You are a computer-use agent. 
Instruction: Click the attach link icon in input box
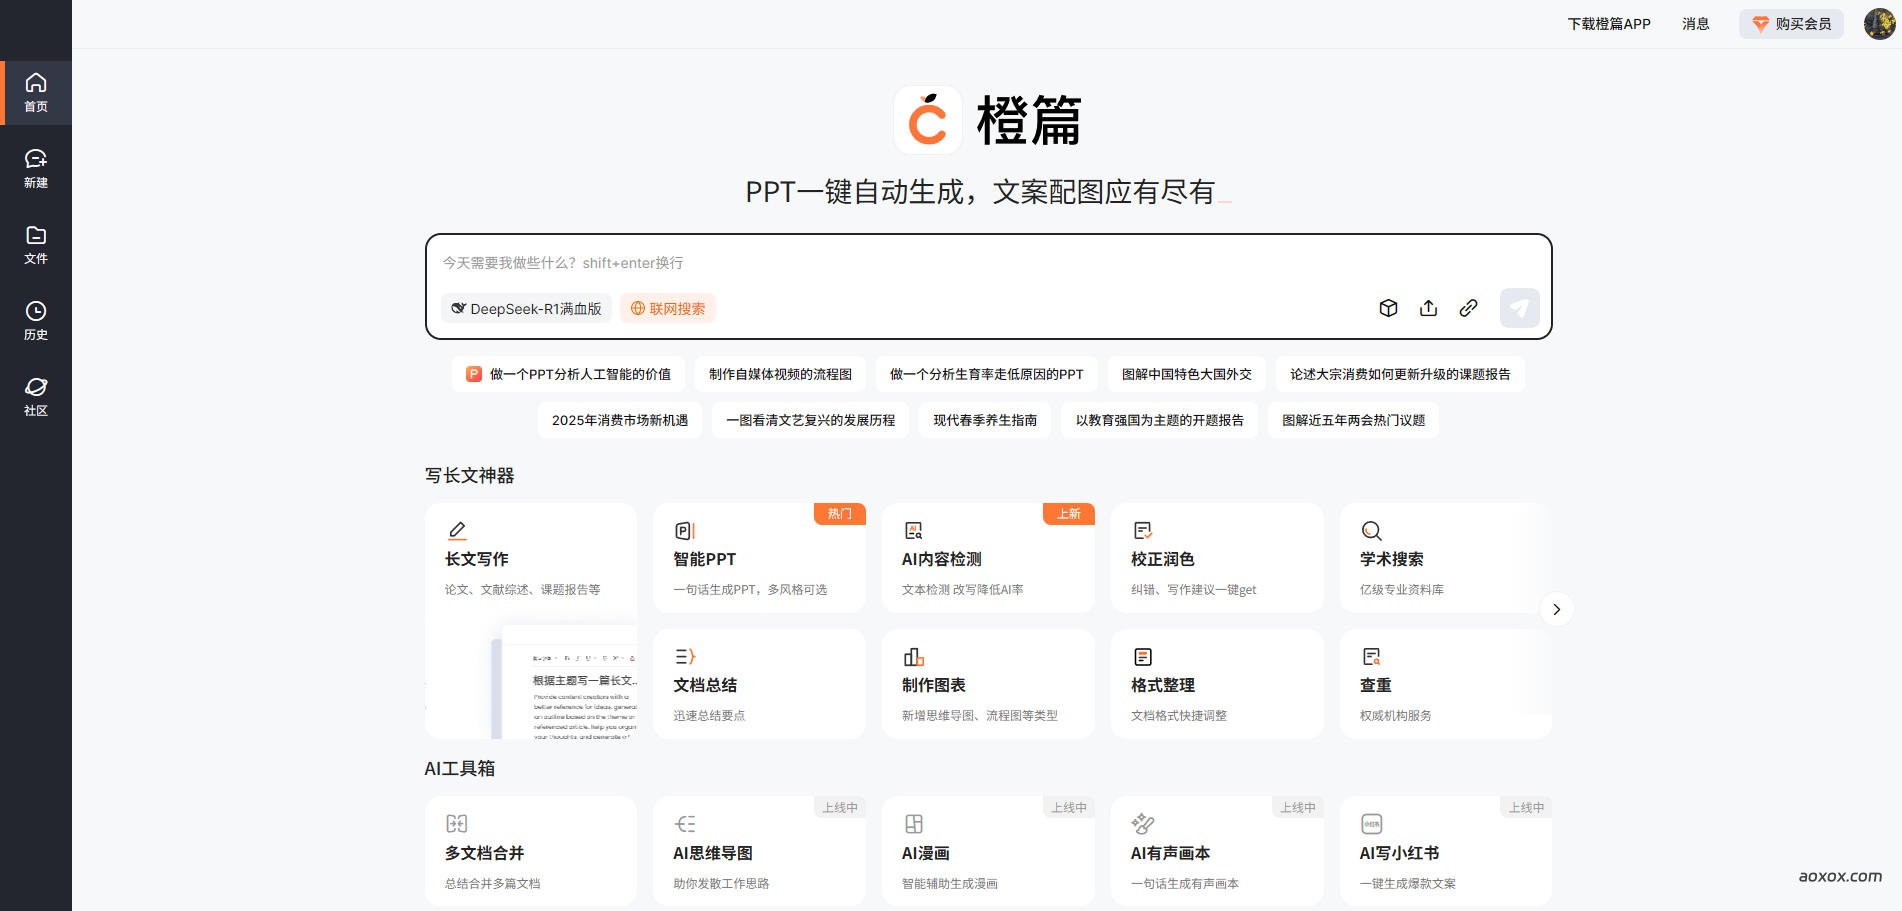1469,308
